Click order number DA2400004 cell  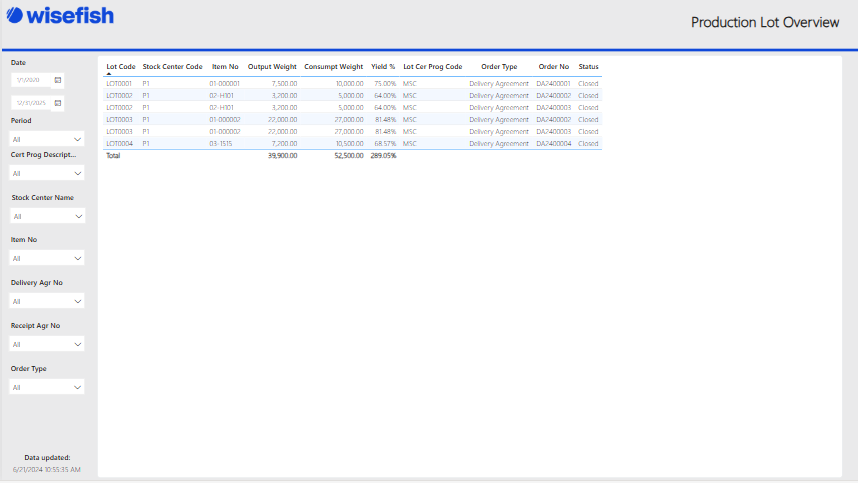[x=553, y=143]
